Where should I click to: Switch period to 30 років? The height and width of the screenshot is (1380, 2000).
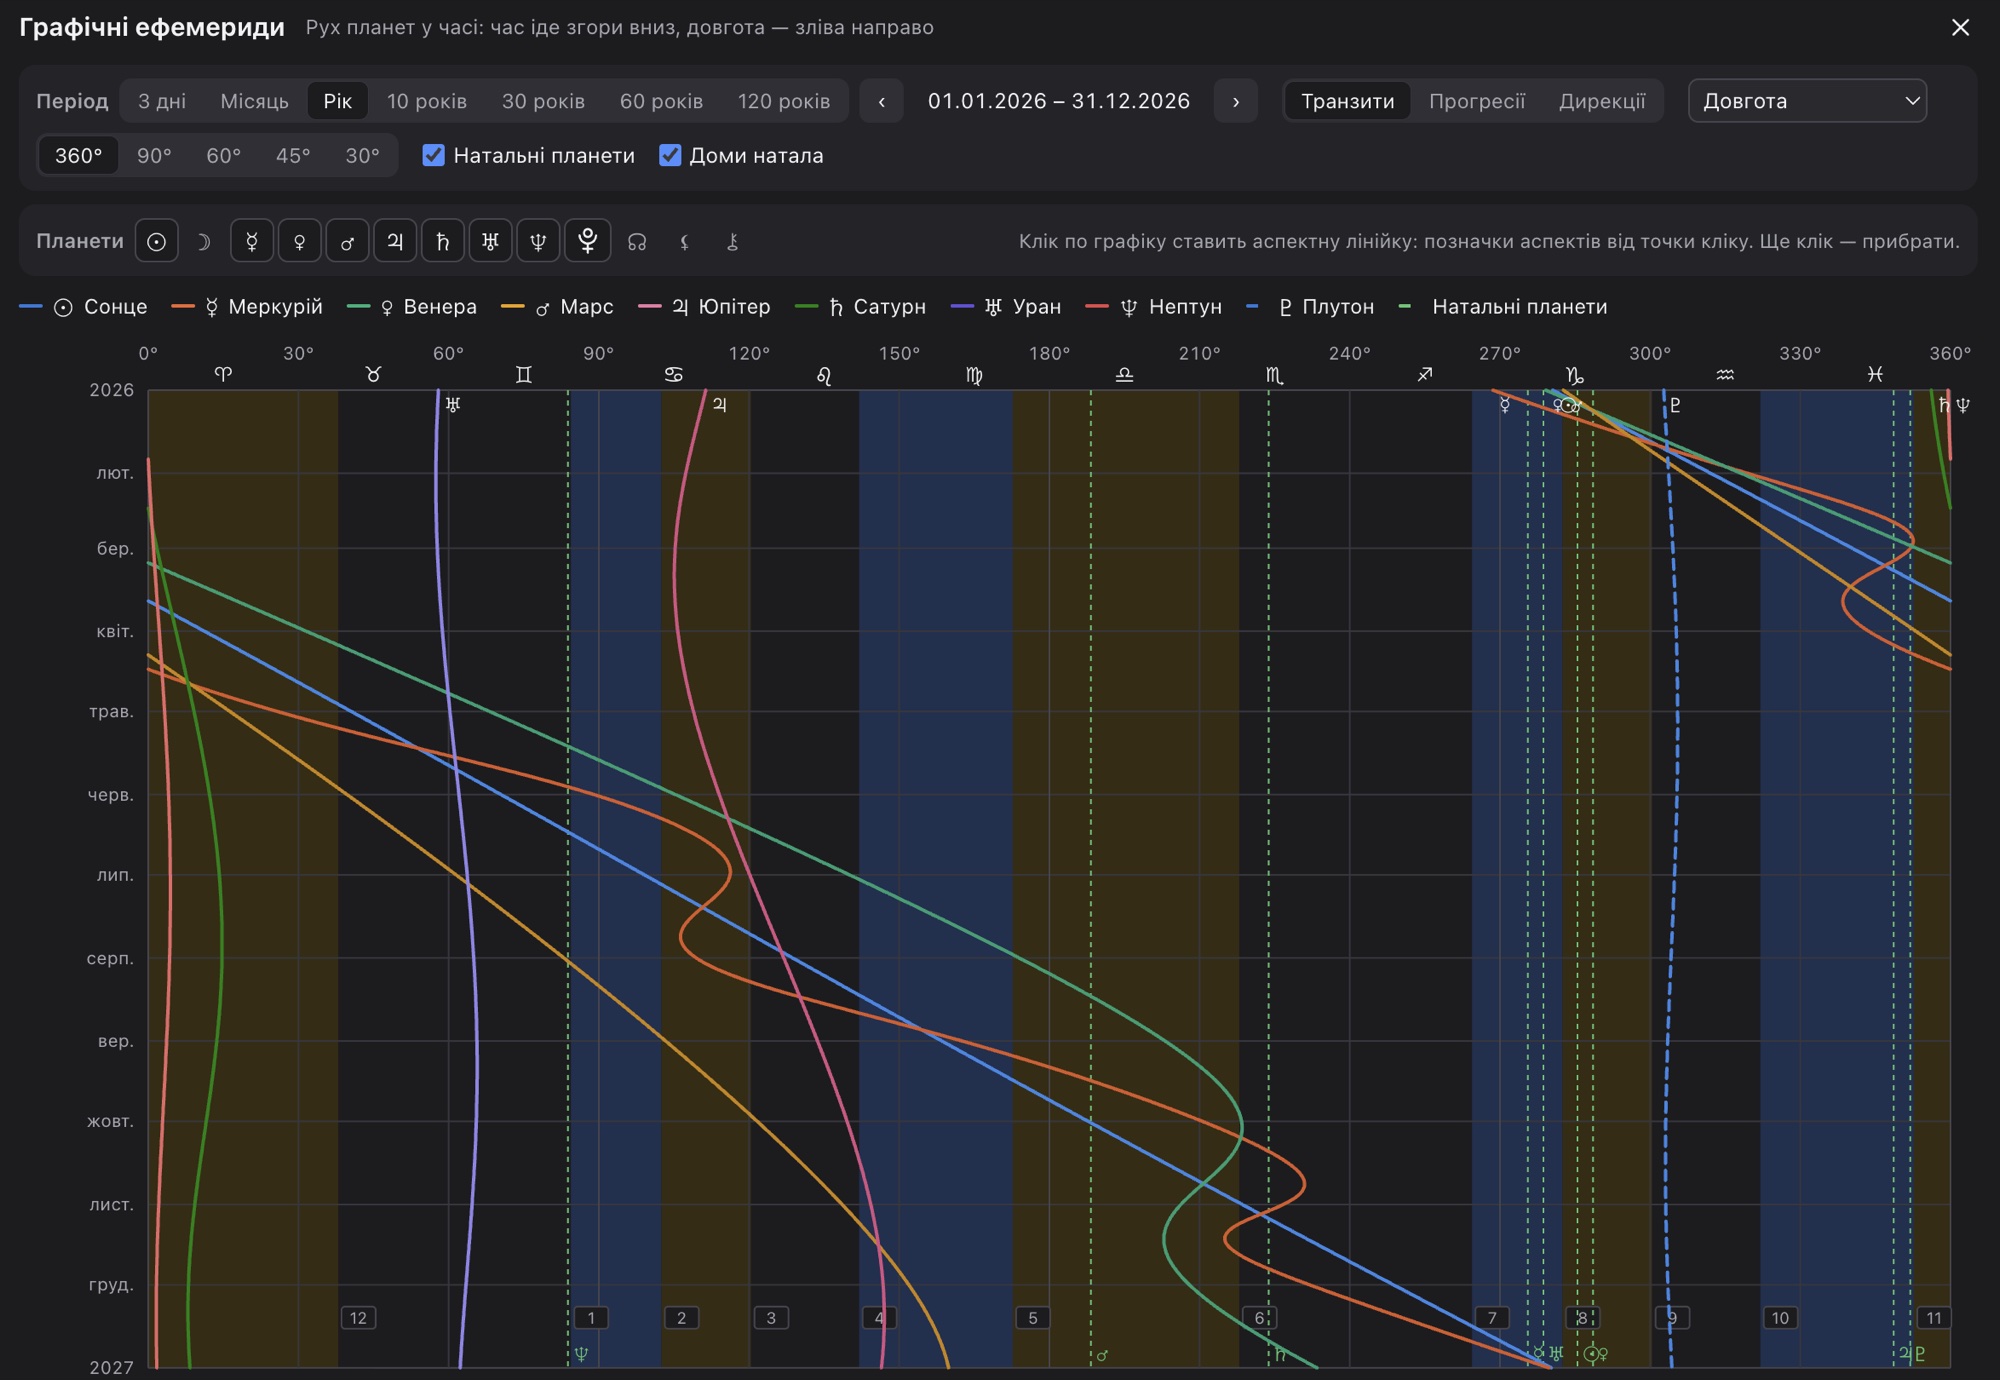pyautogui.click(x=543, y=101)
